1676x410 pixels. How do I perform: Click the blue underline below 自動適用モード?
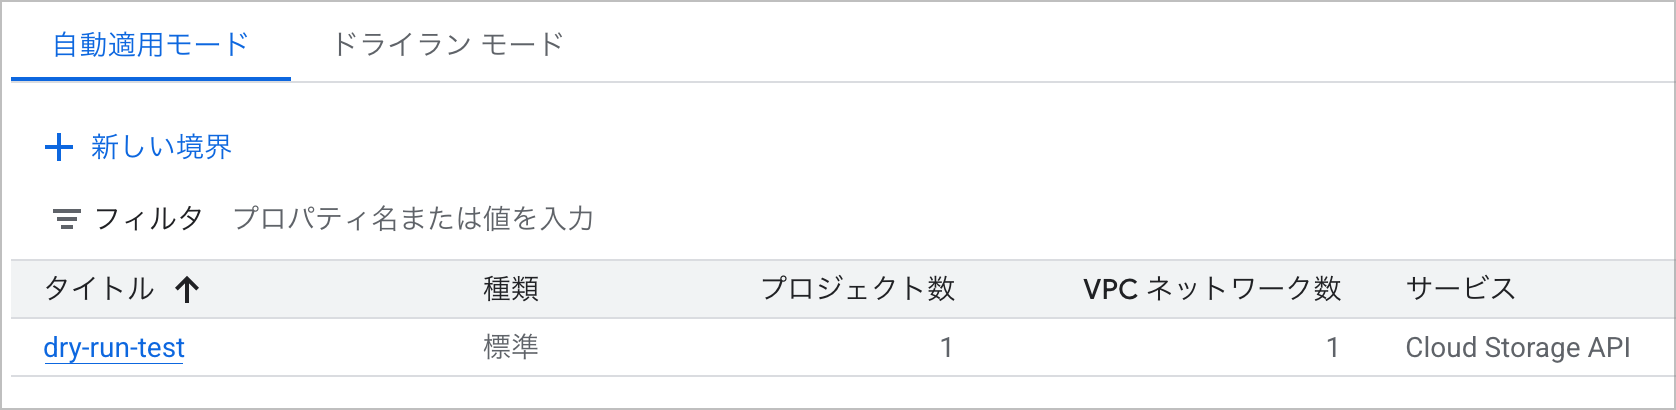pos(150,78)
